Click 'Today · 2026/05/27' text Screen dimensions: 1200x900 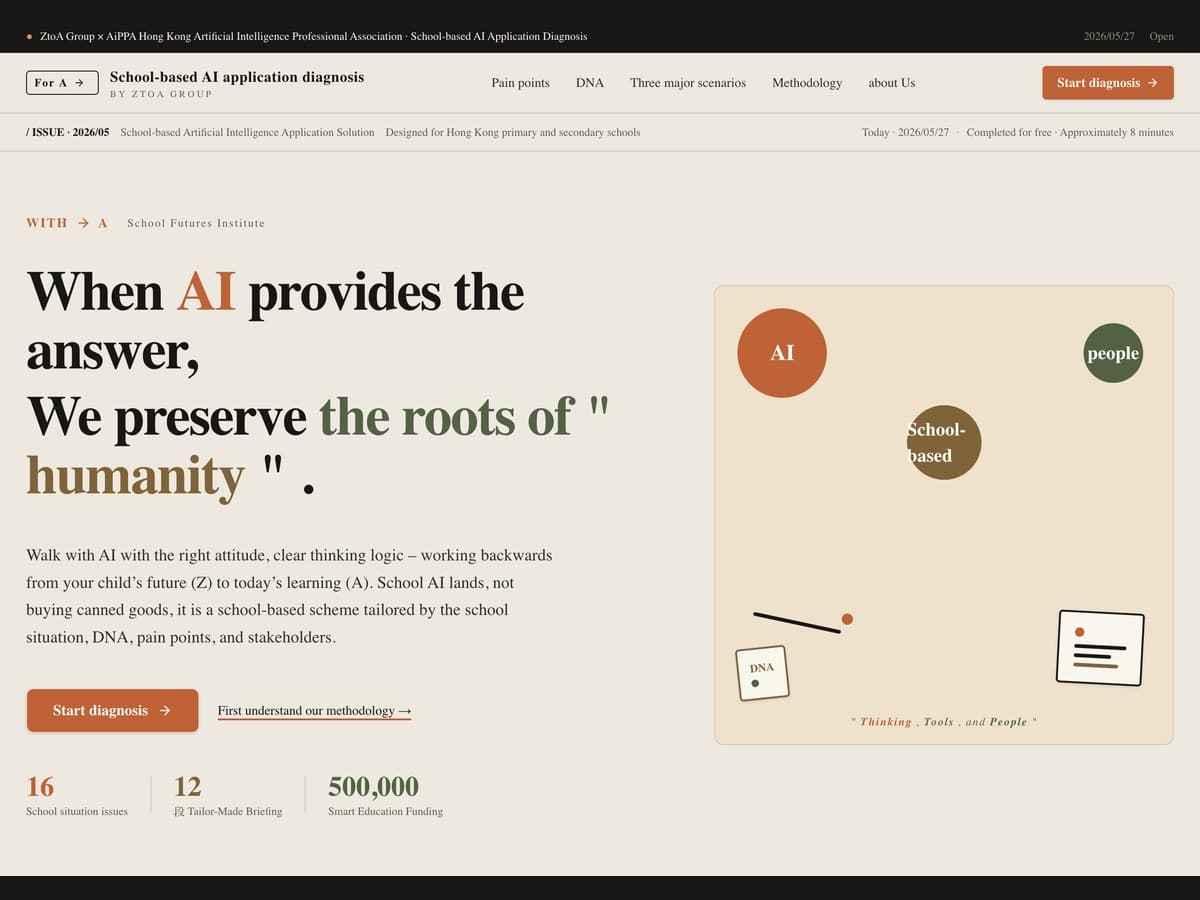pyautogui.click(x=905, y=132)
